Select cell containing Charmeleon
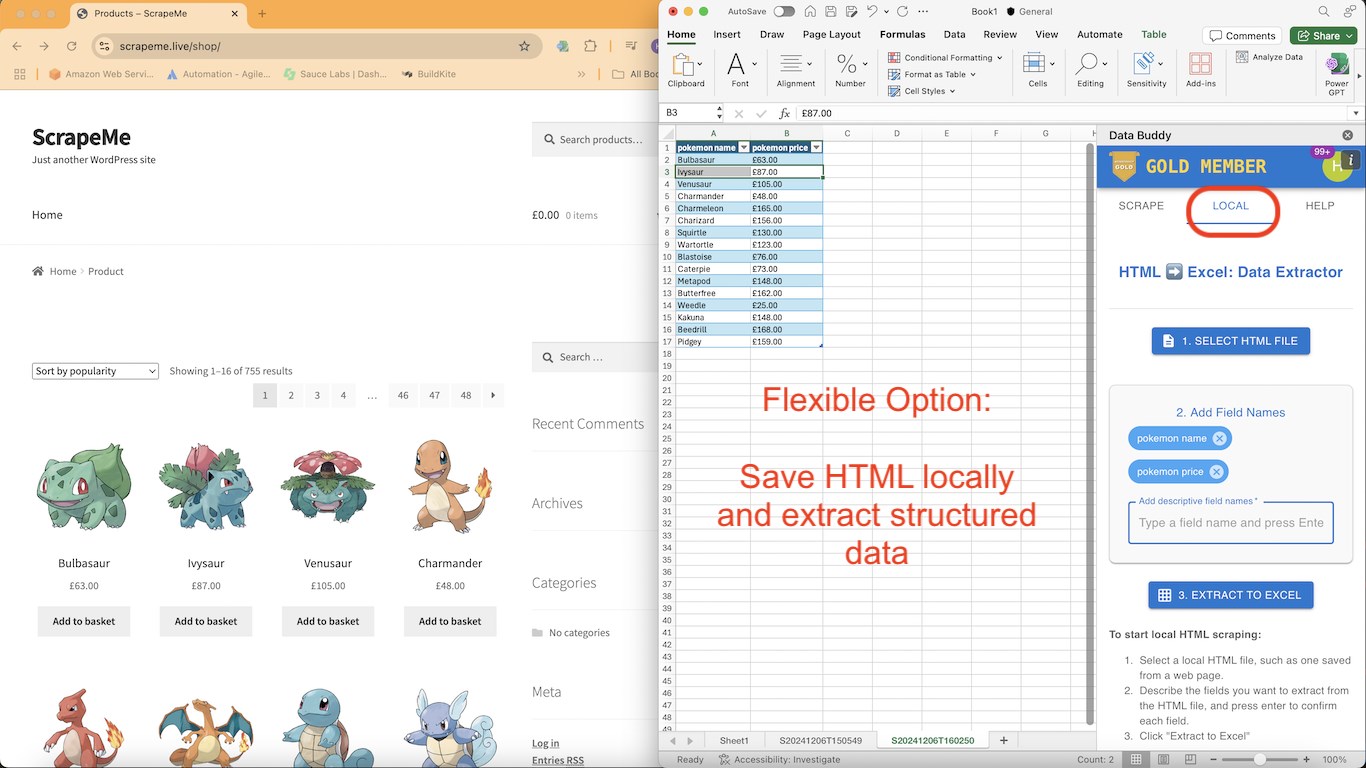1366x768 pixels. pyautogui.click(x=713, y=208)
